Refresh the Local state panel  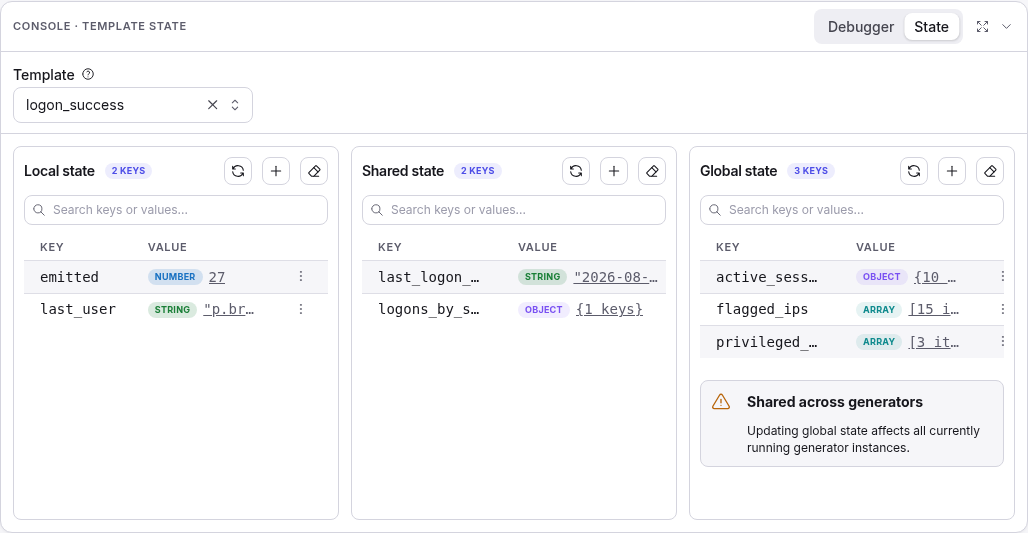(238, 171)
